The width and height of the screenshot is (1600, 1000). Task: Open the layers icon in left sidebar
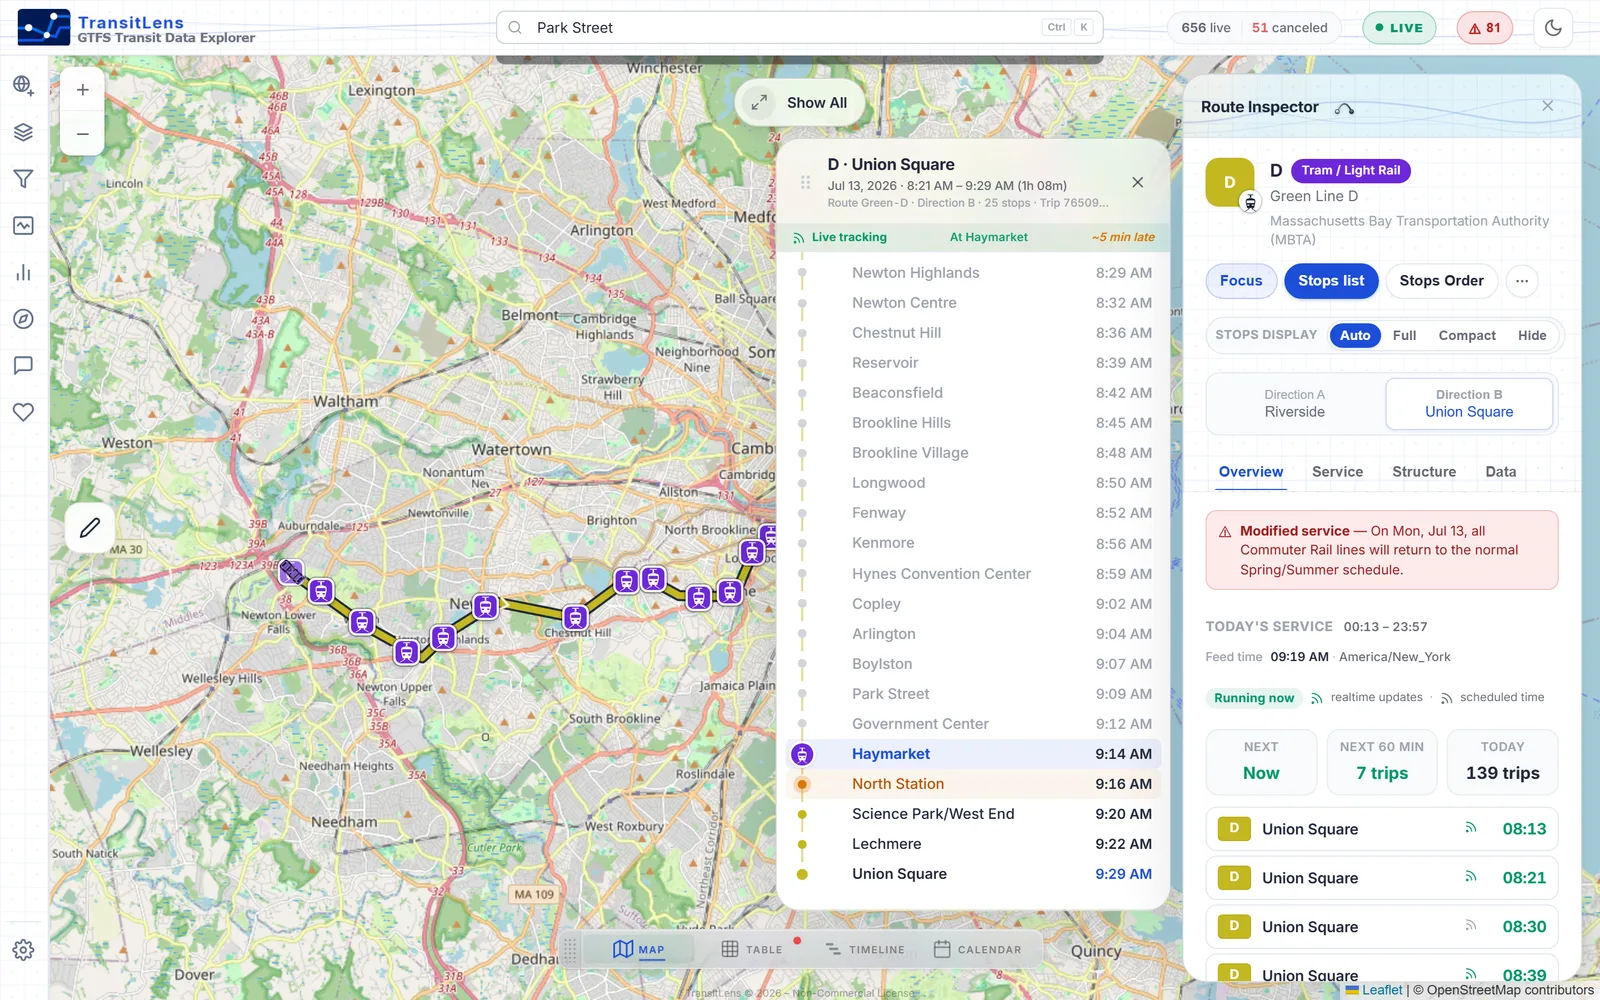tap(23, 132)
